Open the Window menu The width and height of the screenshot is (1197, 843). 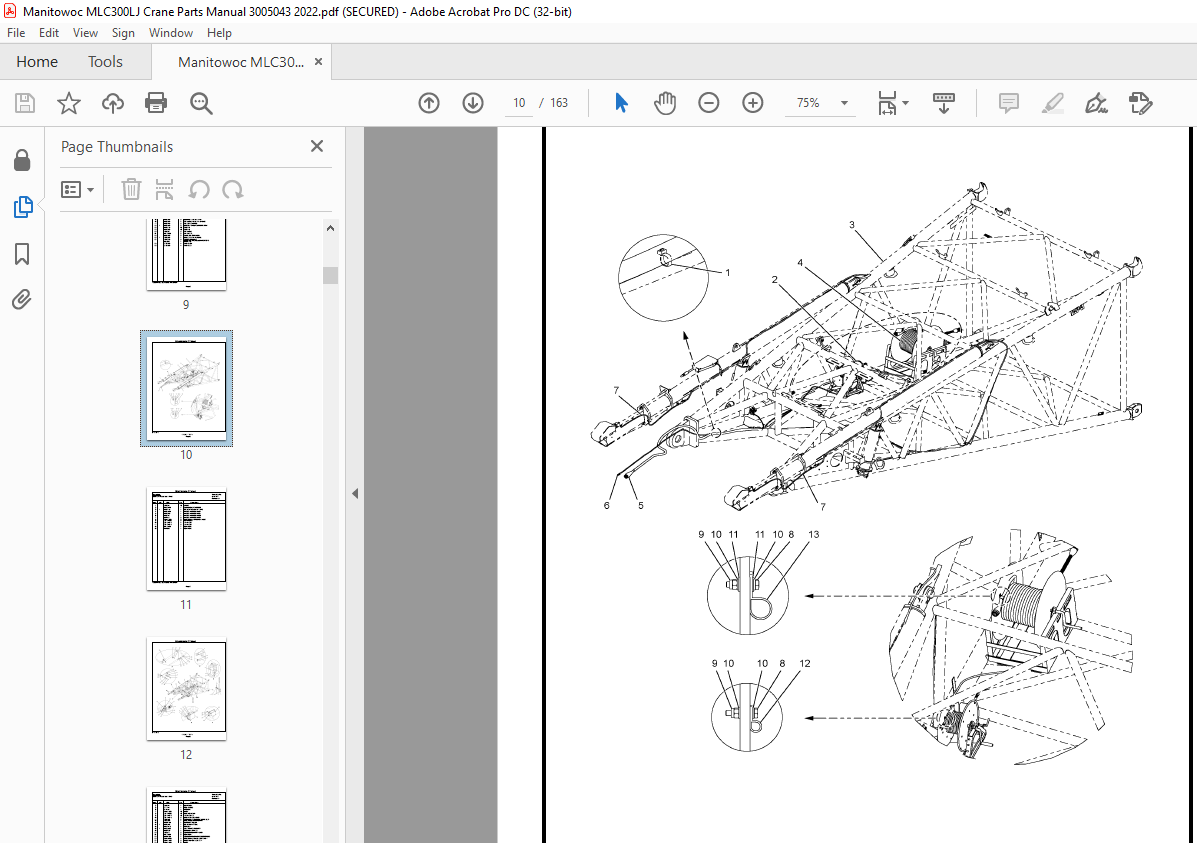[x=171, y=33]
